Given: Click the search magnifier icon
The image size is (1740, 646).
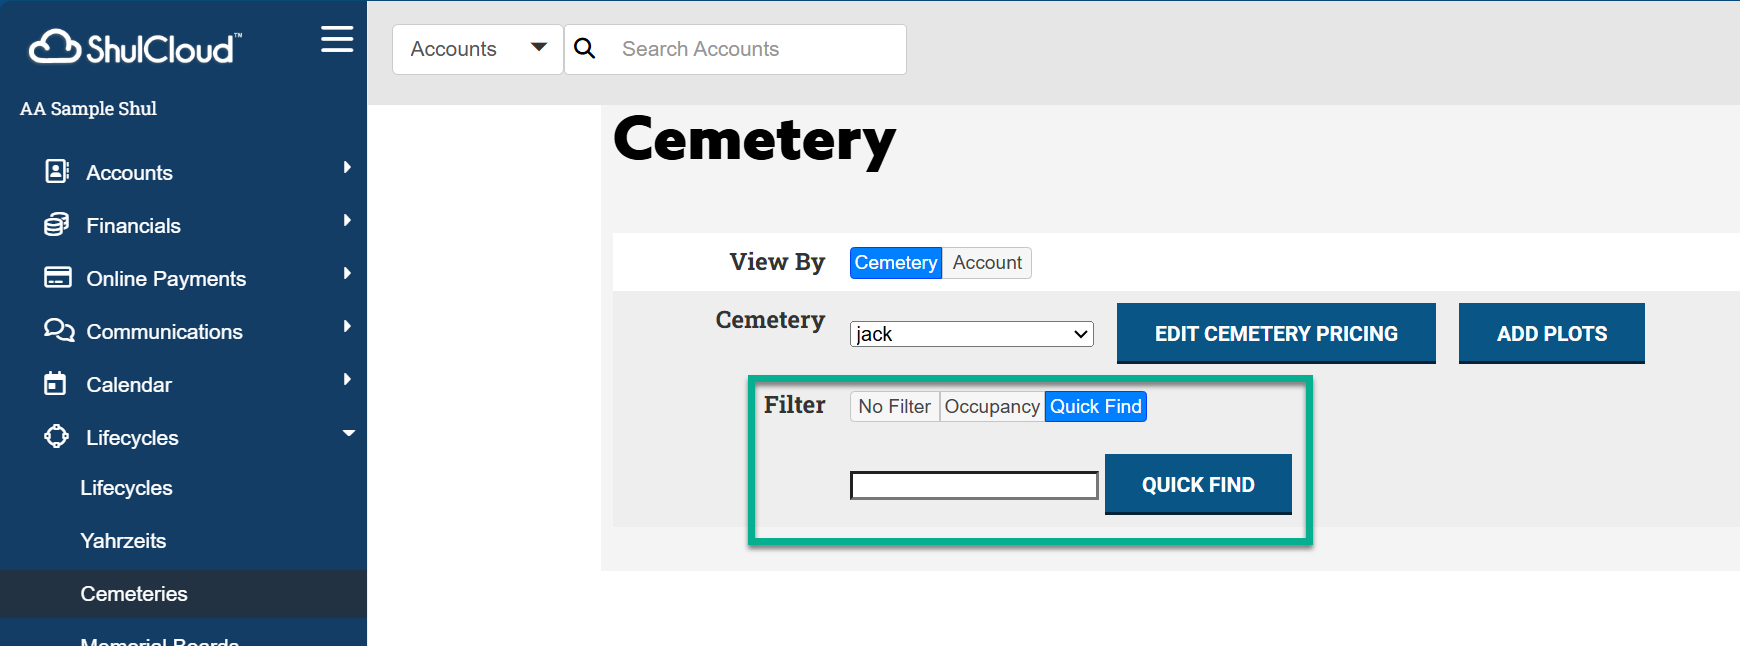Looking at the screenshot, I should 585,49.
